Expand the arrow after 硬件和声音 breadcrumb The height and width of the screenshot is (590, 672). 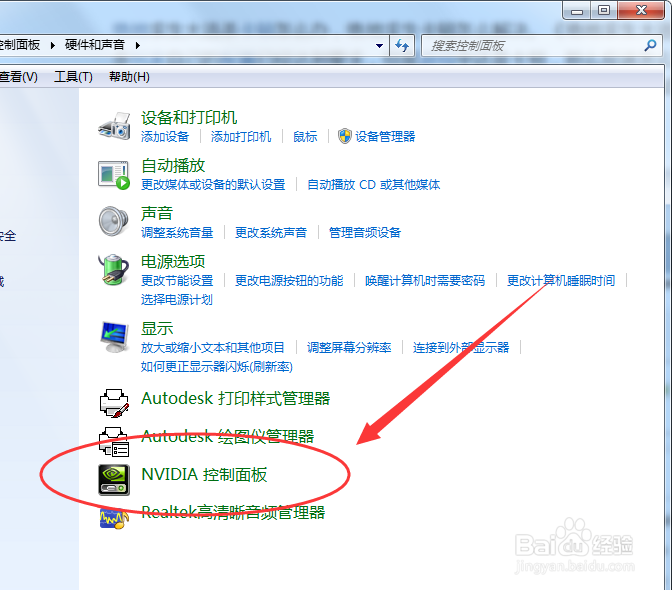coord(138,45)
